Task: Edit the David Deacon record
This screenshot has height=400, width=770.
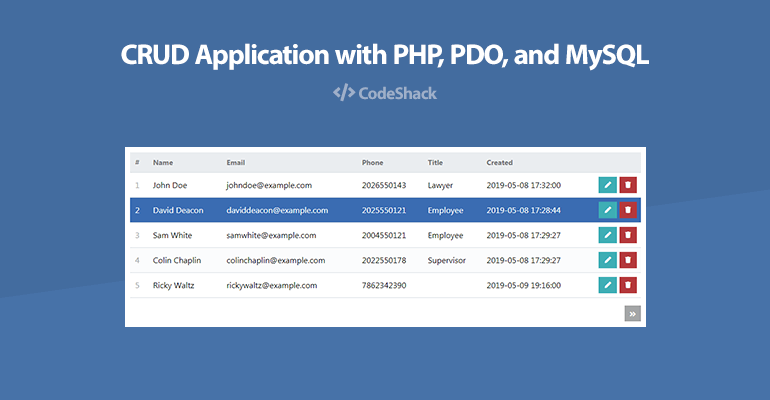Action: coord(607,210)
